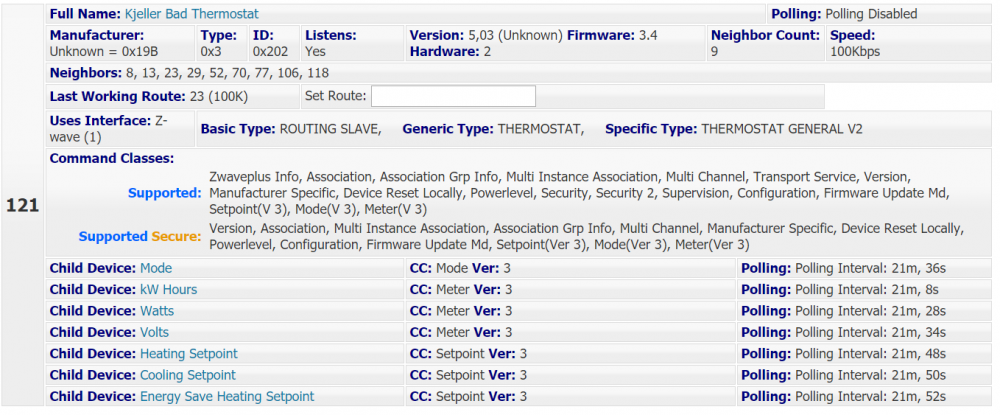Open the Kjeller Bad Thermostat device link
Screen dimensions: 1000x415
pos(191,14)
